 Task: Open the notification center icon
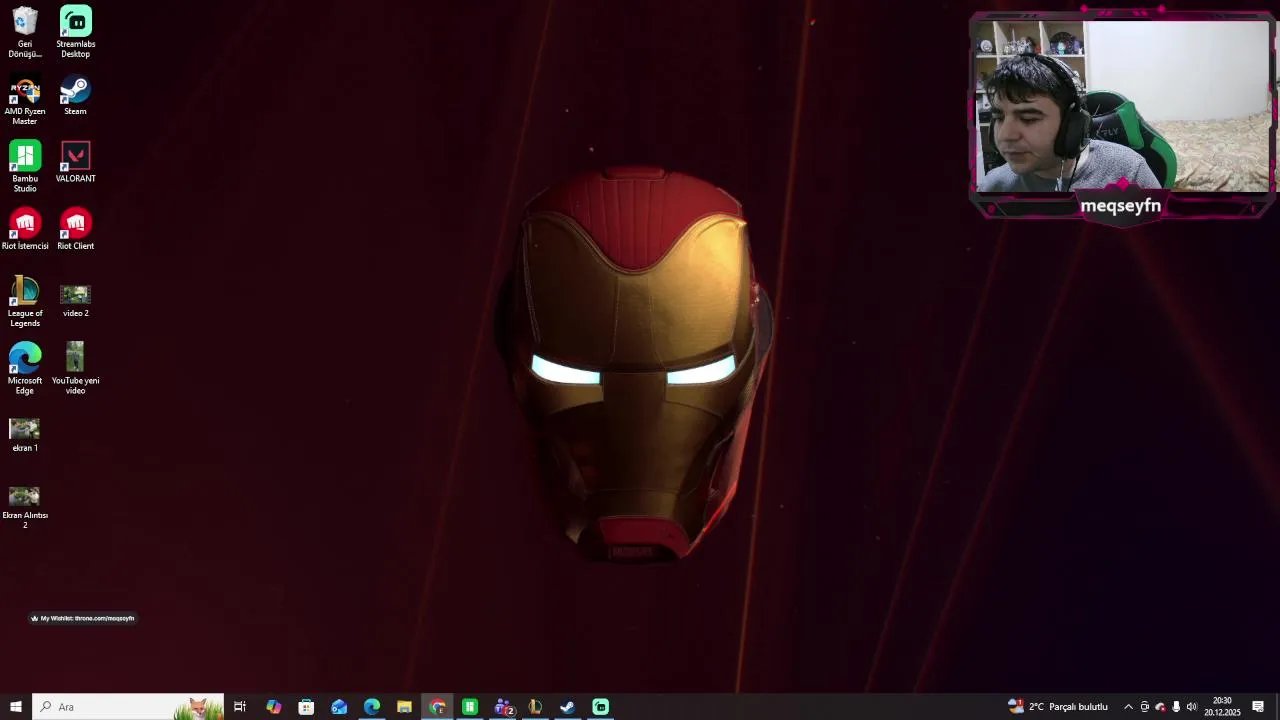coord(1258,707)
